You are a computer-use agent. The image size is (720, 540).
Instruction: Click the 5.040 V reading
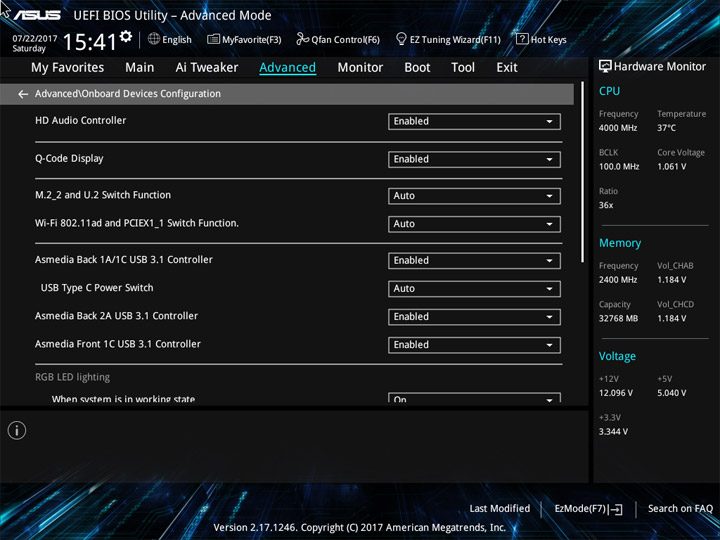click(672, 393)
